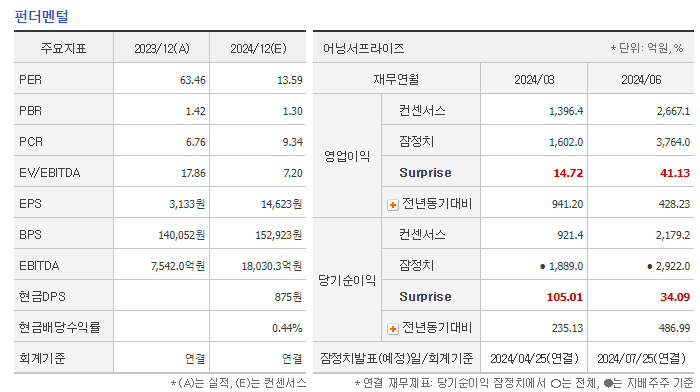Click the 당기순이익 group label

tap(347, 280)
